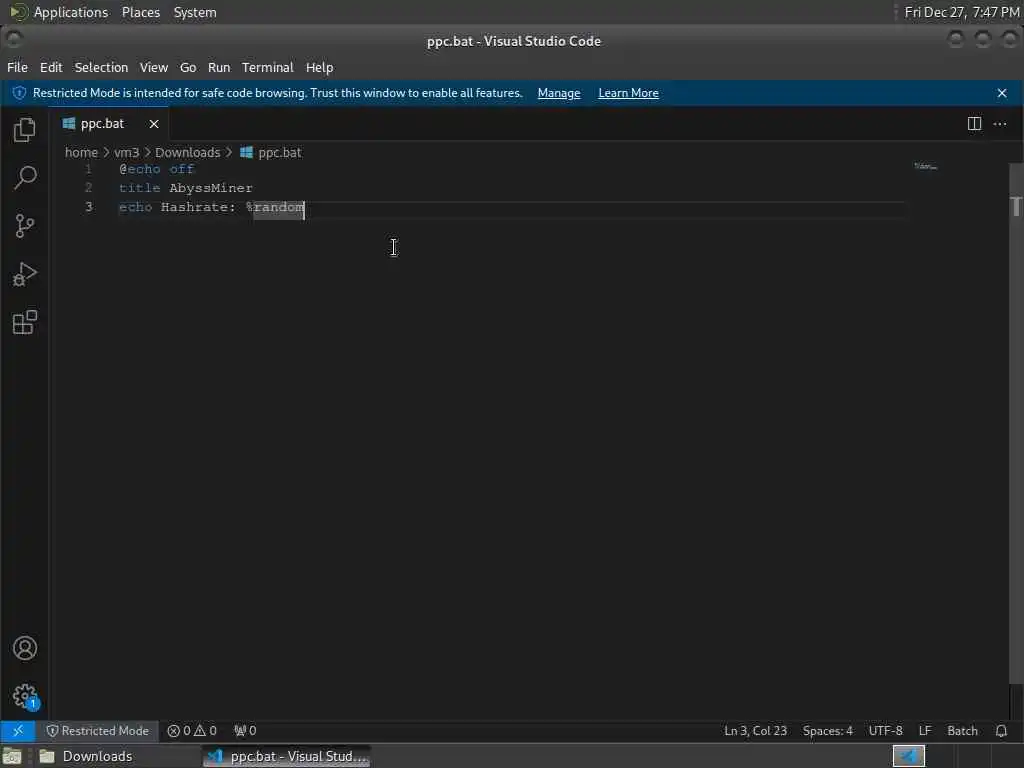Close the ppc.bat editor tab
This screenshot has width=1024, height=768.
click(153, 123)
